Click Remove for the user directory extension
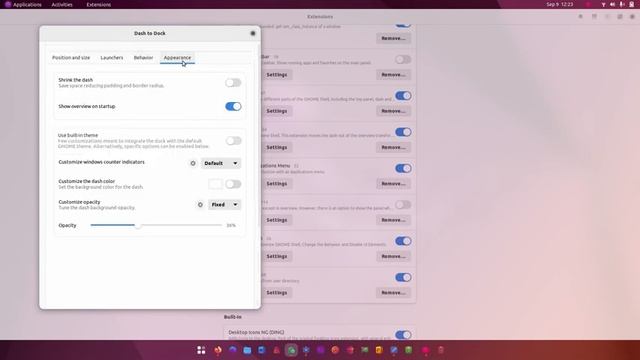Image resolution: width=640 pixels, height=360 pixels. click(393, 293)
